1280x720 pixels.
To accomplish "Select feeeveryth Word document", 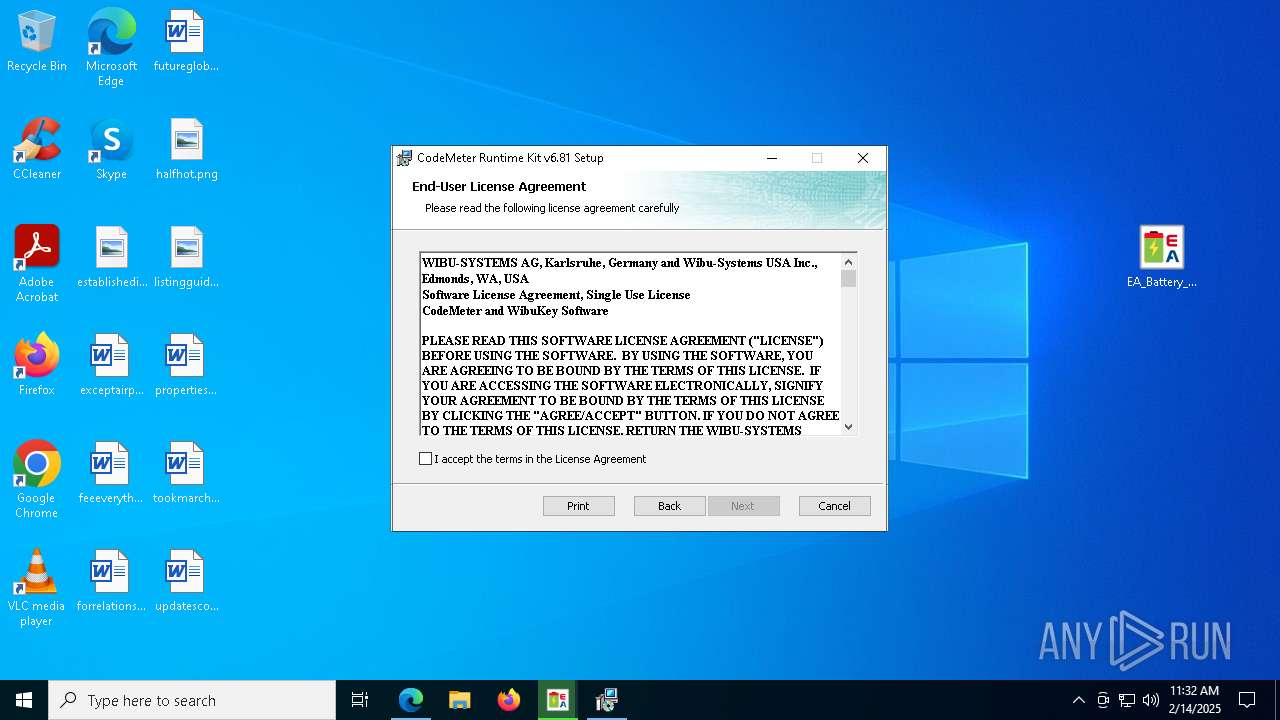I will coord(111,474).
